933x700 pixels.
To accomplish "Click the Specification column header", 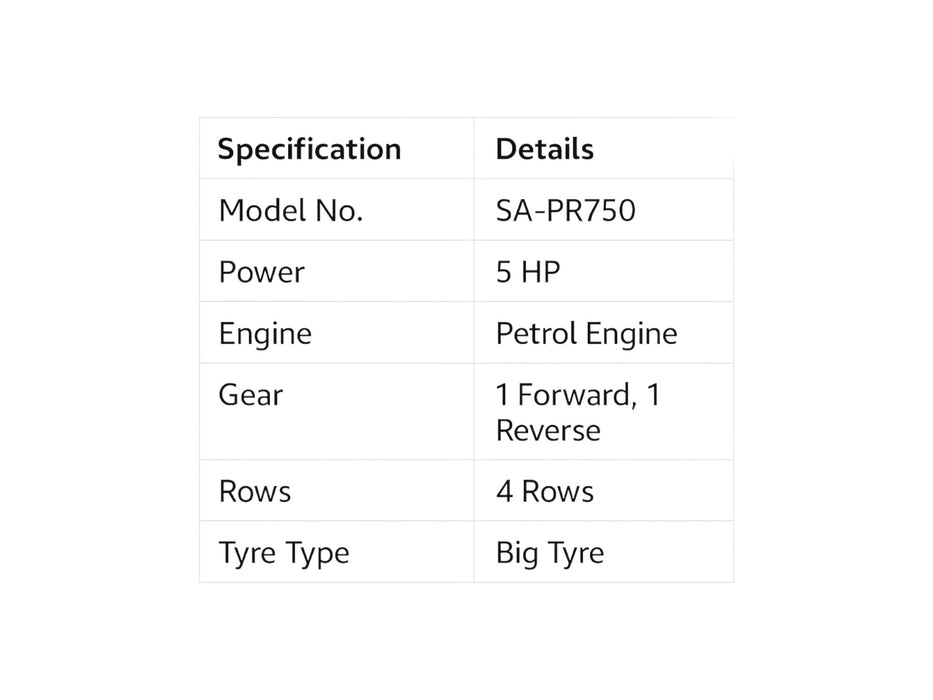I will click(x=309, y=150).
